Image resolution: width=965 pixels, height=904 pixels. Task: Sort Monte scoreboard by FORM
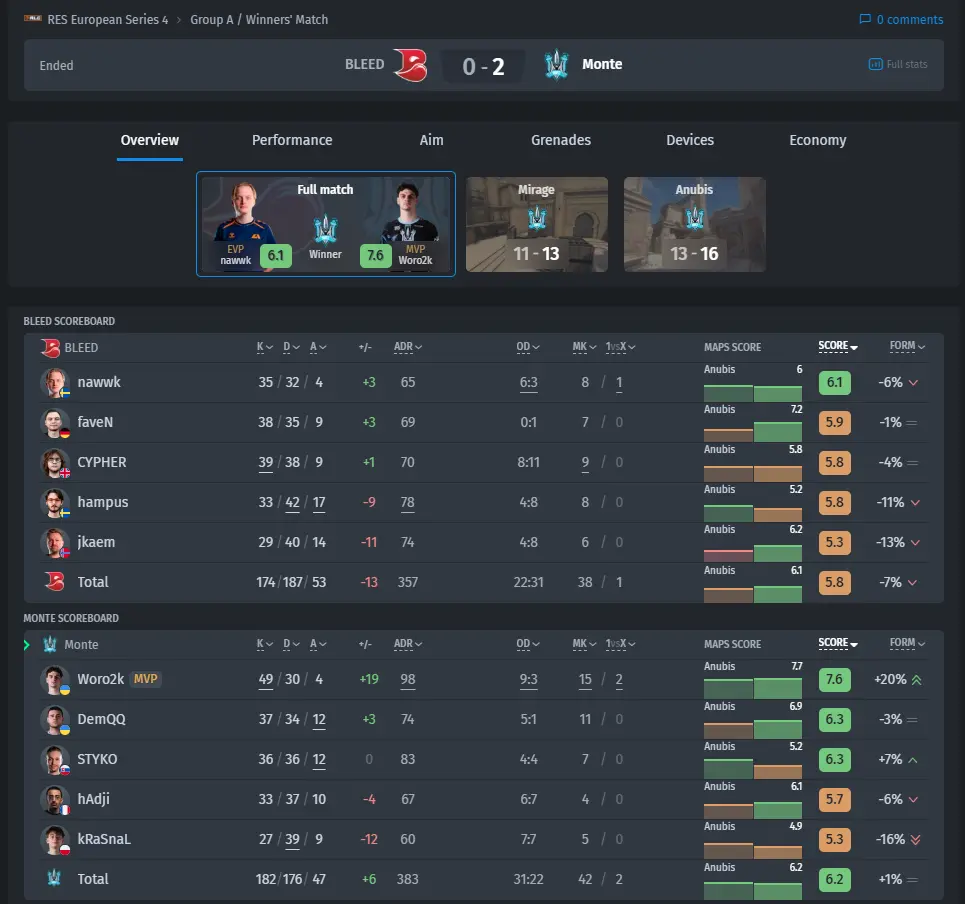click(x=907, y=643)
